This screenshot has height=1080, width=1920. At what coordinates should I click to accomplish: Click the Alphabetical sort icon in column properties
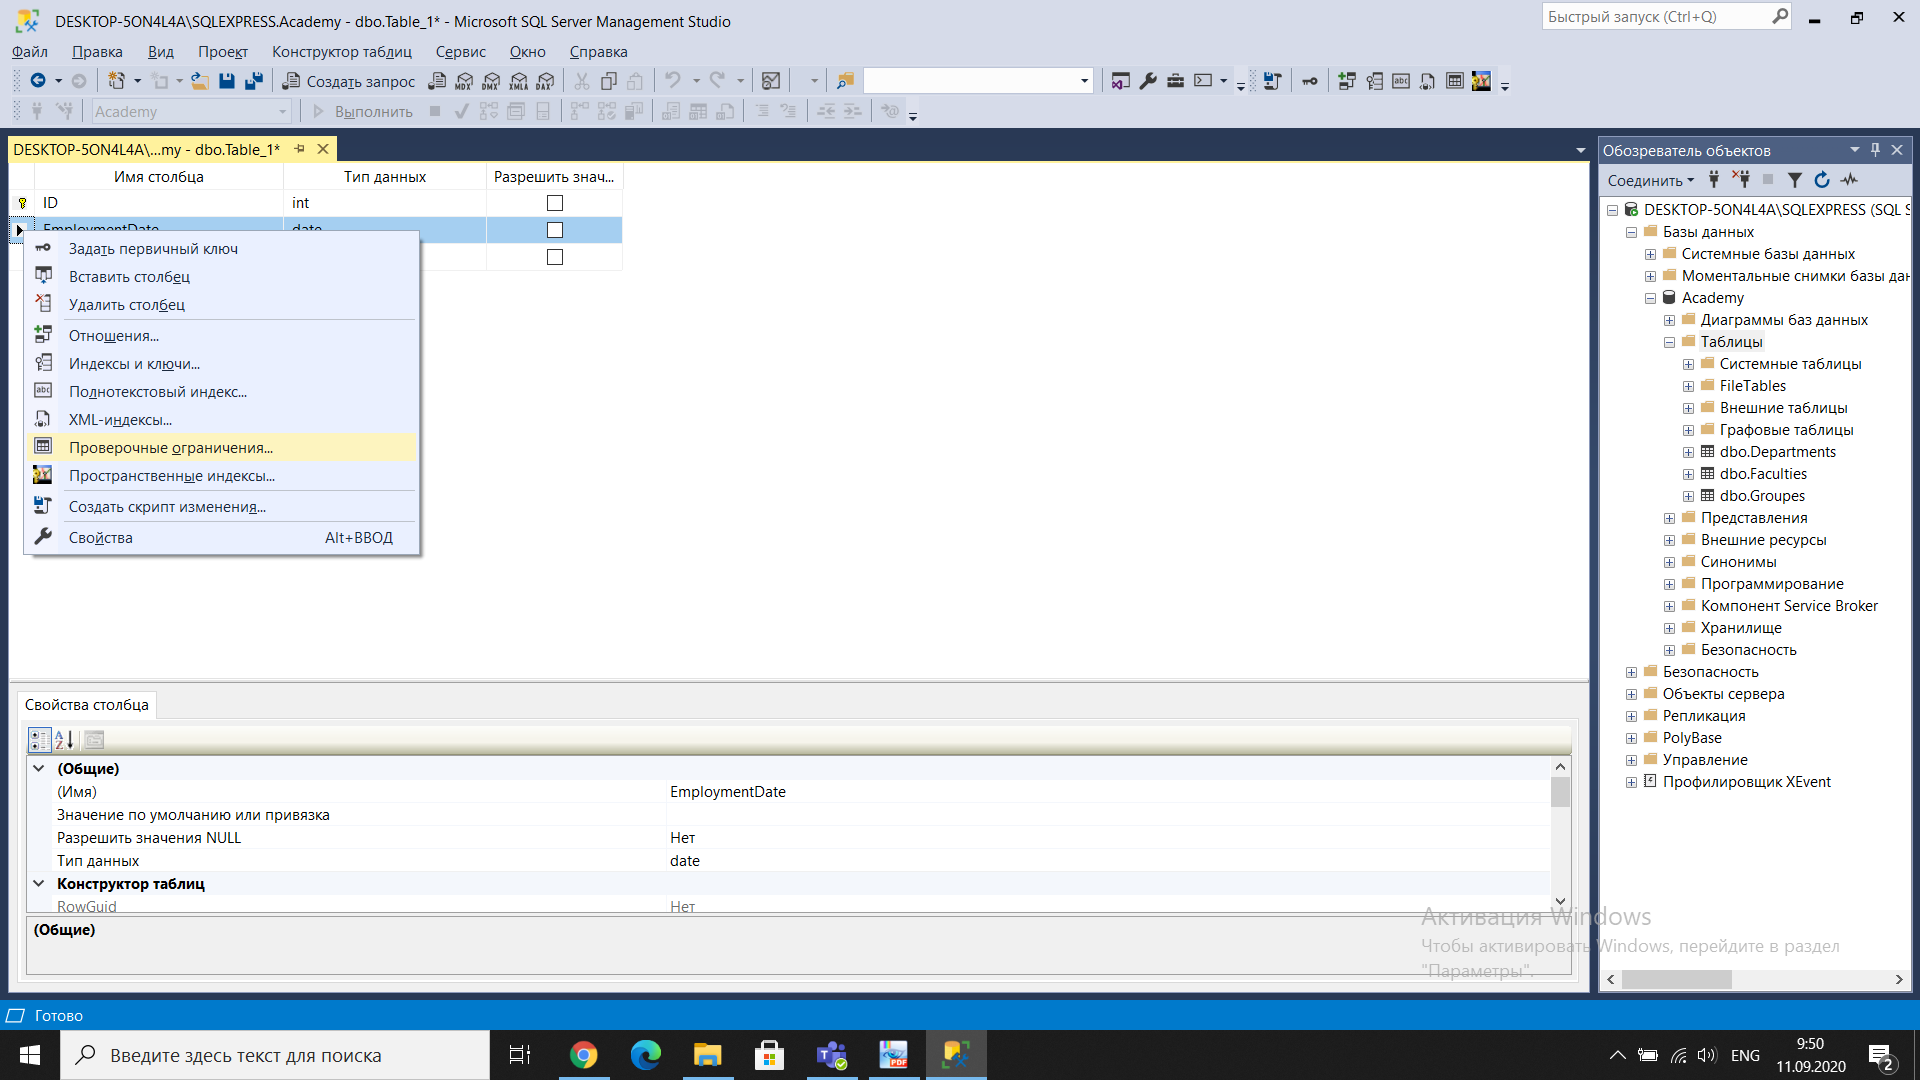[x=65, y=740]
